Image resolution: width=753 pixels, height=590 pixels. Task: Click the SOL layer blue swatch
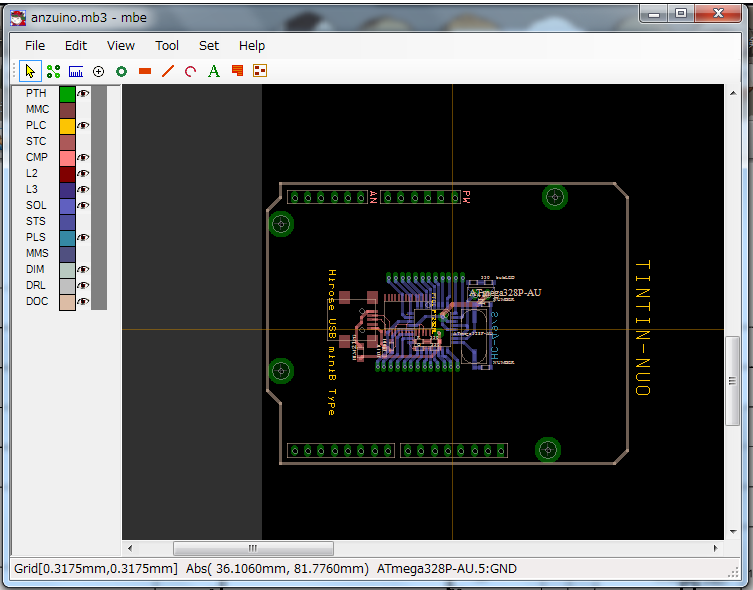tap(67, 206)
